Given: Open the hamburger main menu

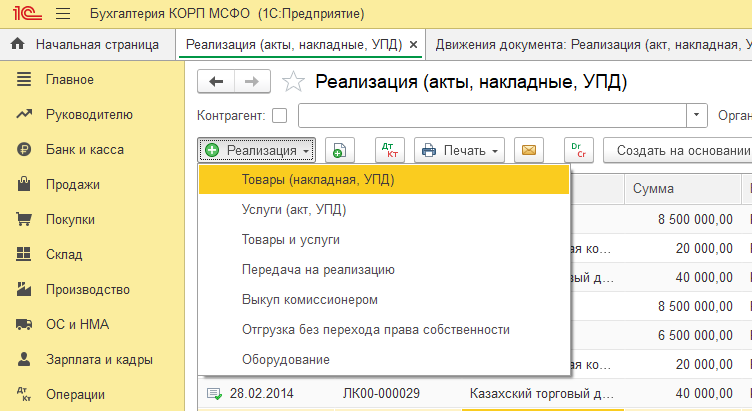Looking at the screenshot, I should pos(63,13).
